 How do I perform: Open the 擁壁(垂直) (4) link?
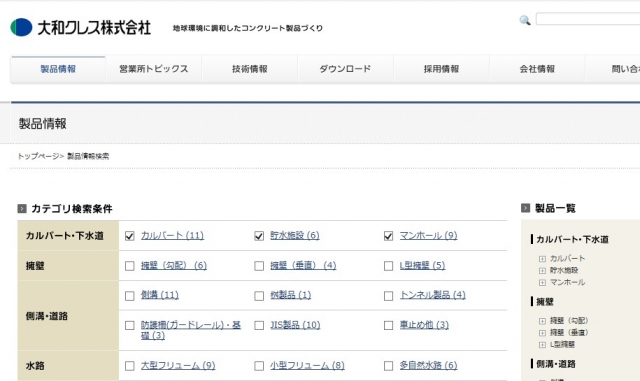point(303,266)
